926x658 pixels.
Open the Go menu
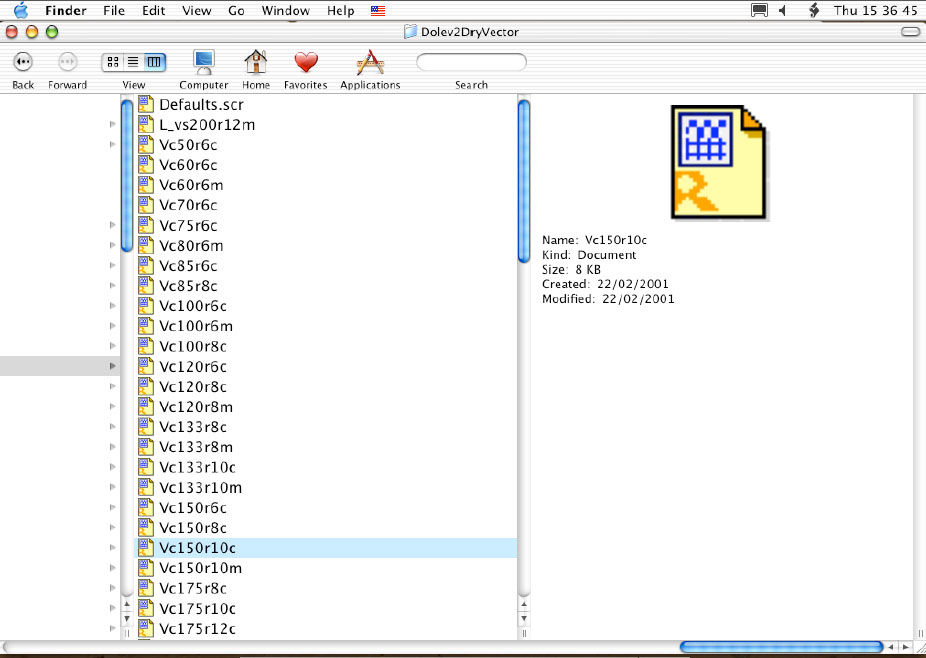coord(236,11)
